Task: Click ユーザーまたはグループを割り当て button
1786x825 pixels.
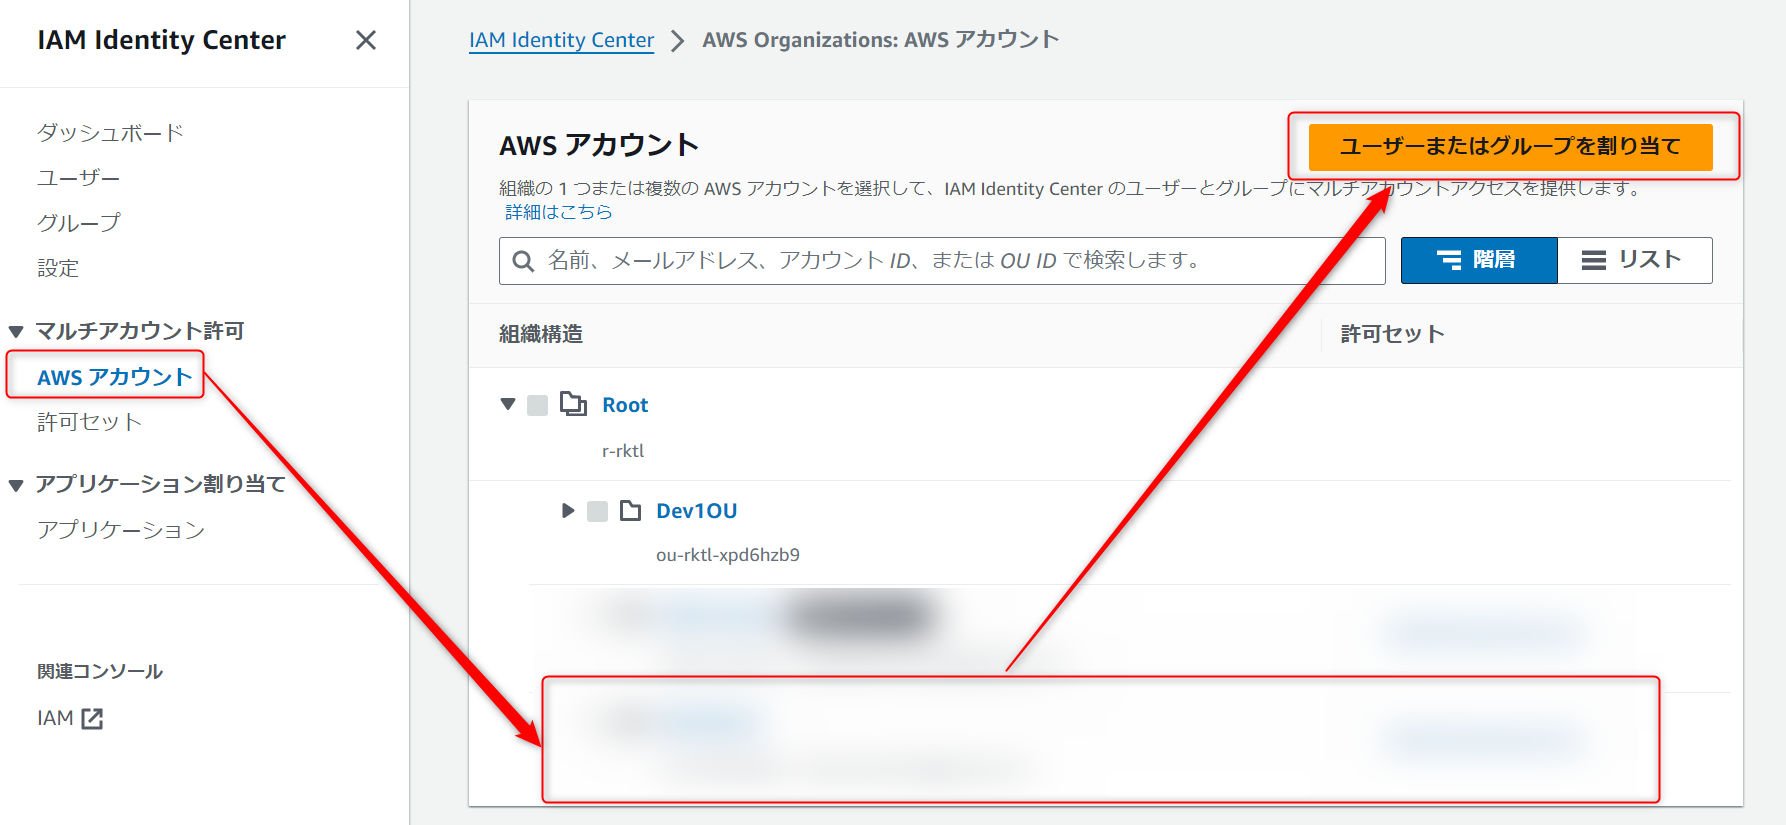Action: pos(1510,146)
